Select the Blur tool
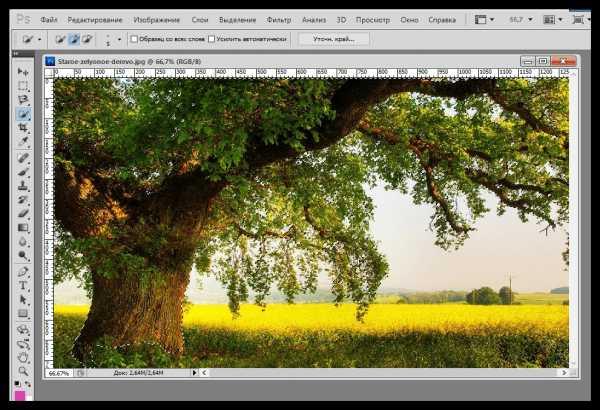Viewport: 600px width, 410px height. tap(23, 242)
